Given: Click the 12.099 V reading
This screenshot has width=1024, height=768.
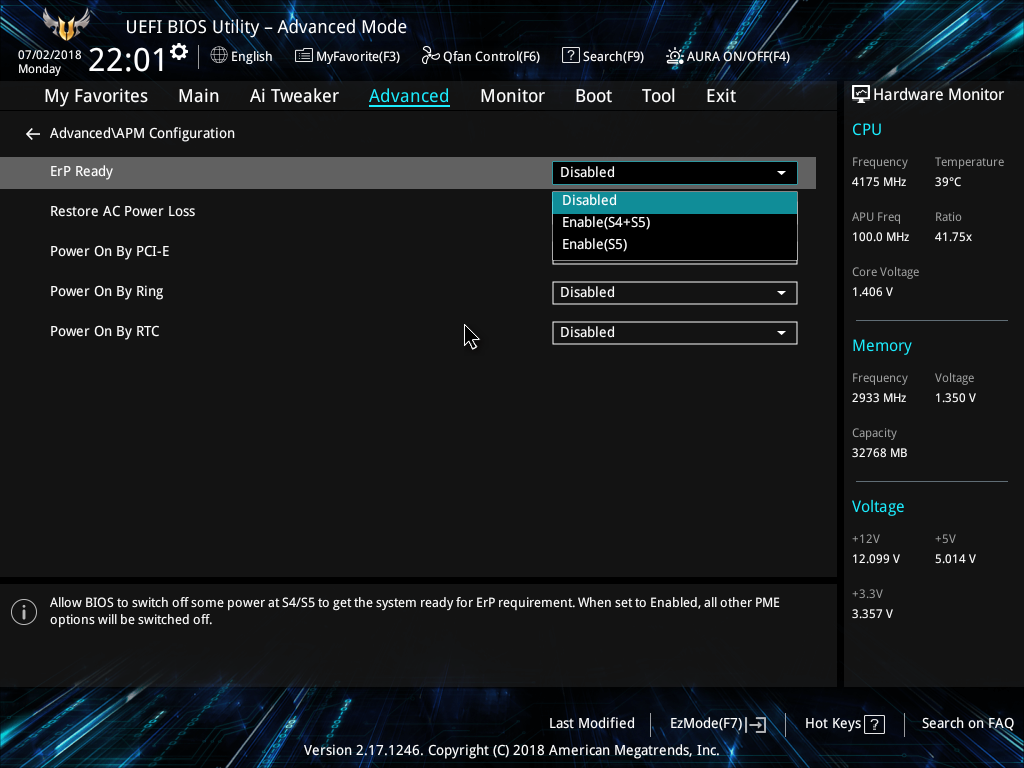Looking at the screenshot, I should point(876,559).
